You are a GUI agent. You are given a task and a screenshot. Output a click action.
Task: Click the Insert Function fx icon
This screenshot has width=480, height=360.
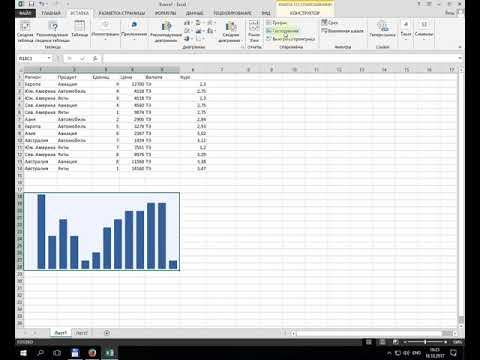(95, 58)
